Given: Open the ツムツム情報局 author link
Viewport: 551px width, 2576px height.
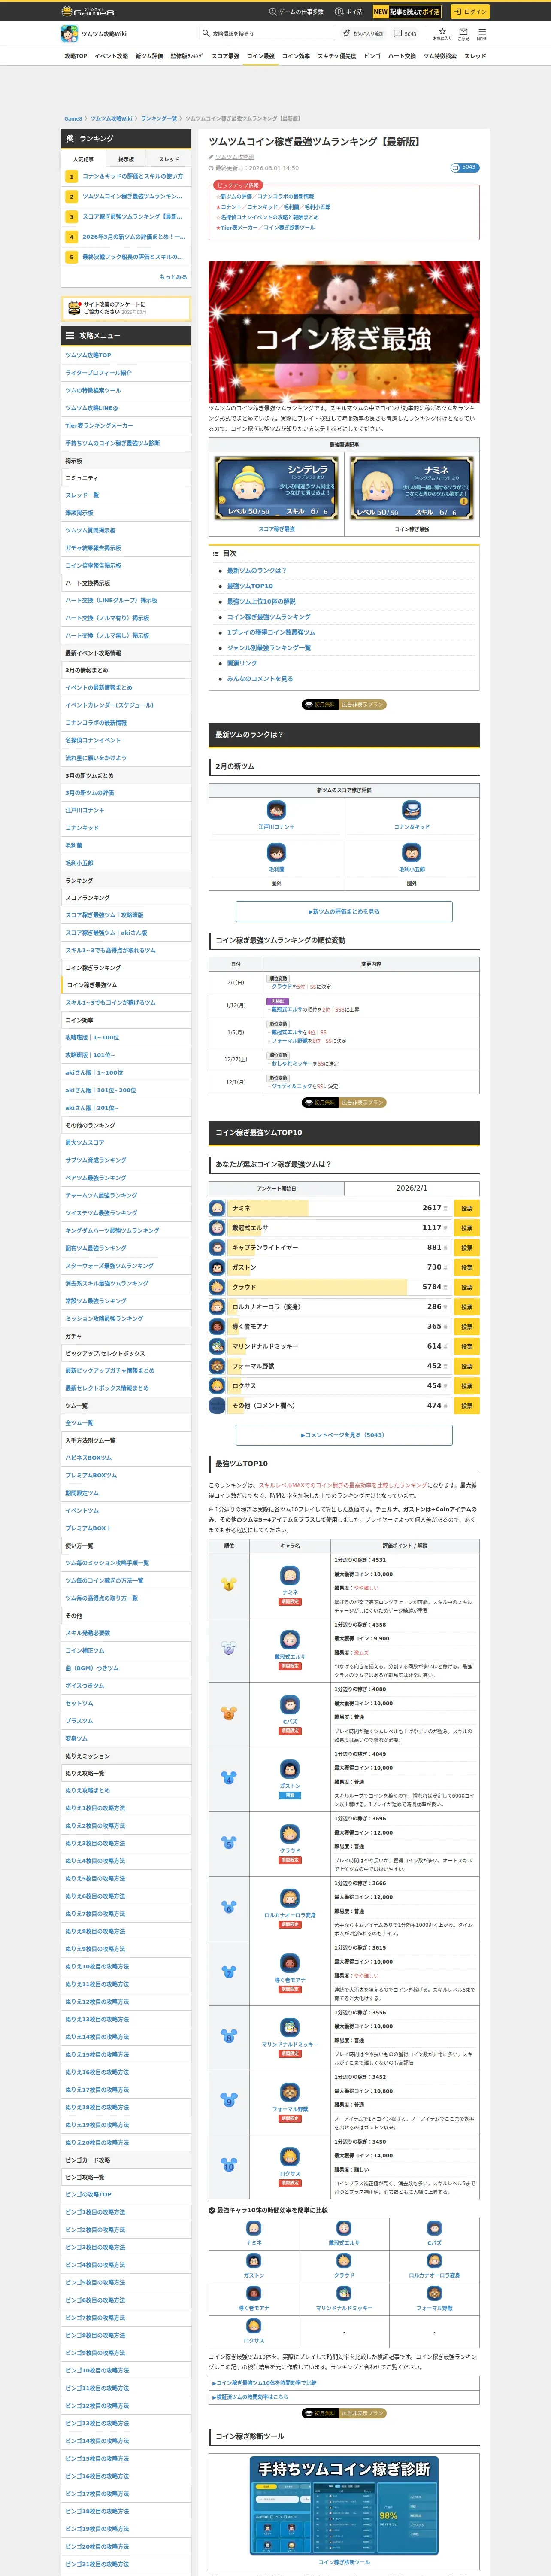Looking at the screenshot, I should pyautogui.click(x=235, y=157).
